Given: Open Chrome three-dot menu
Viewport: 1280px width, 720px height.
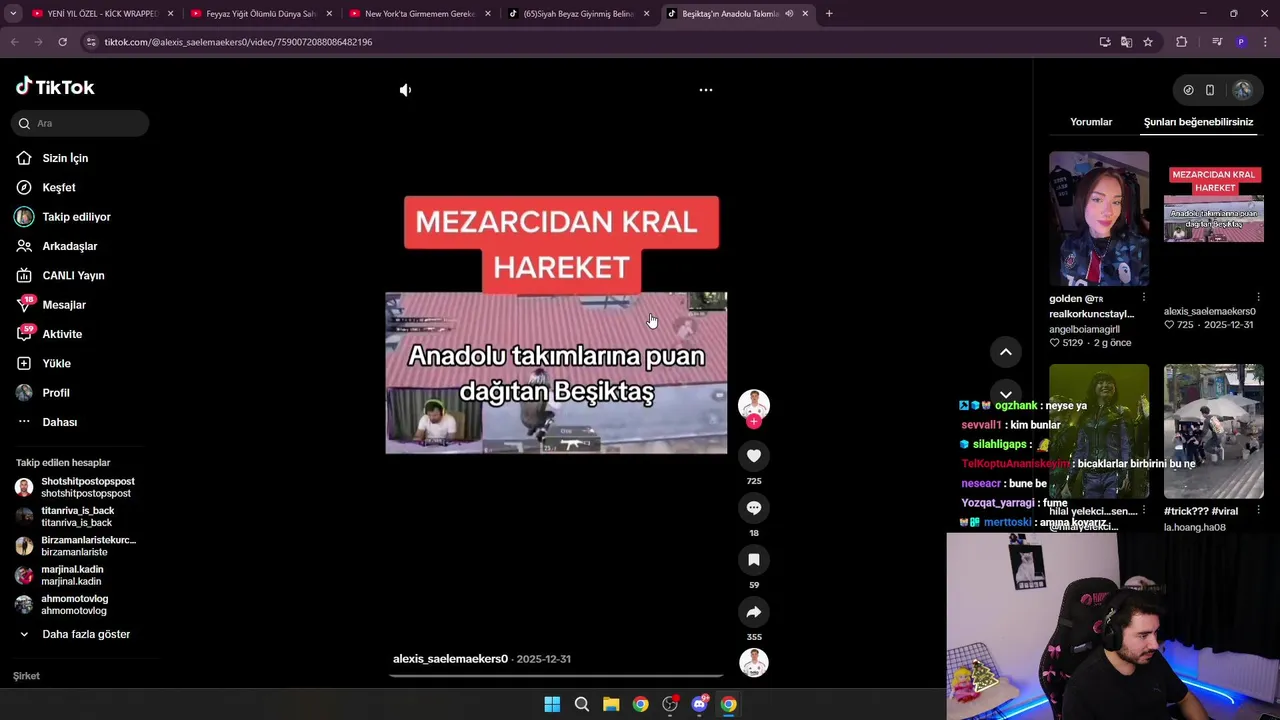Looking at the screenshot, I should tap(1266, 42).
